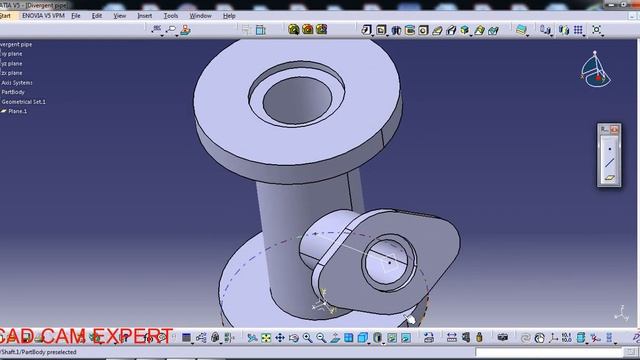
Task: Select Geometrical Set.1 tree node
Action: click(24, 102)
